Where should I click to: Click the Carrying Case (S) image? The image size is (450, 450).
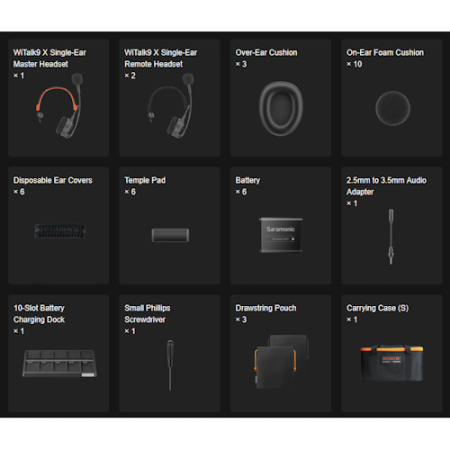pyautogui.click(x=392, y=363)
